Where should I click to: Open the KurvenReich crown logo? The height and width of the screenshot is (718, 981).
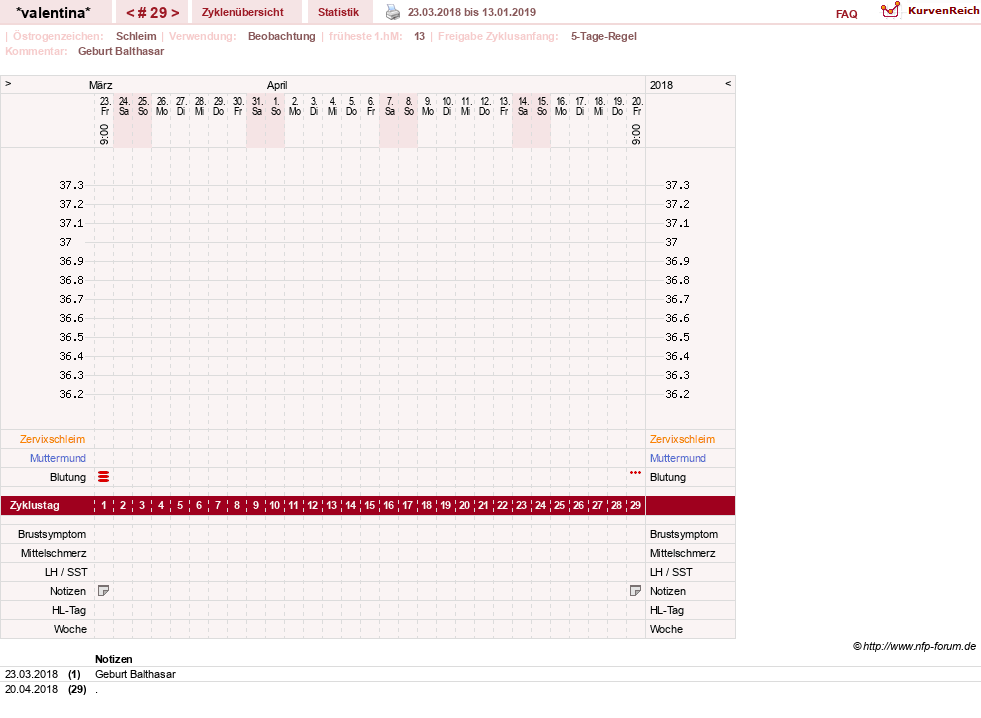890,10
